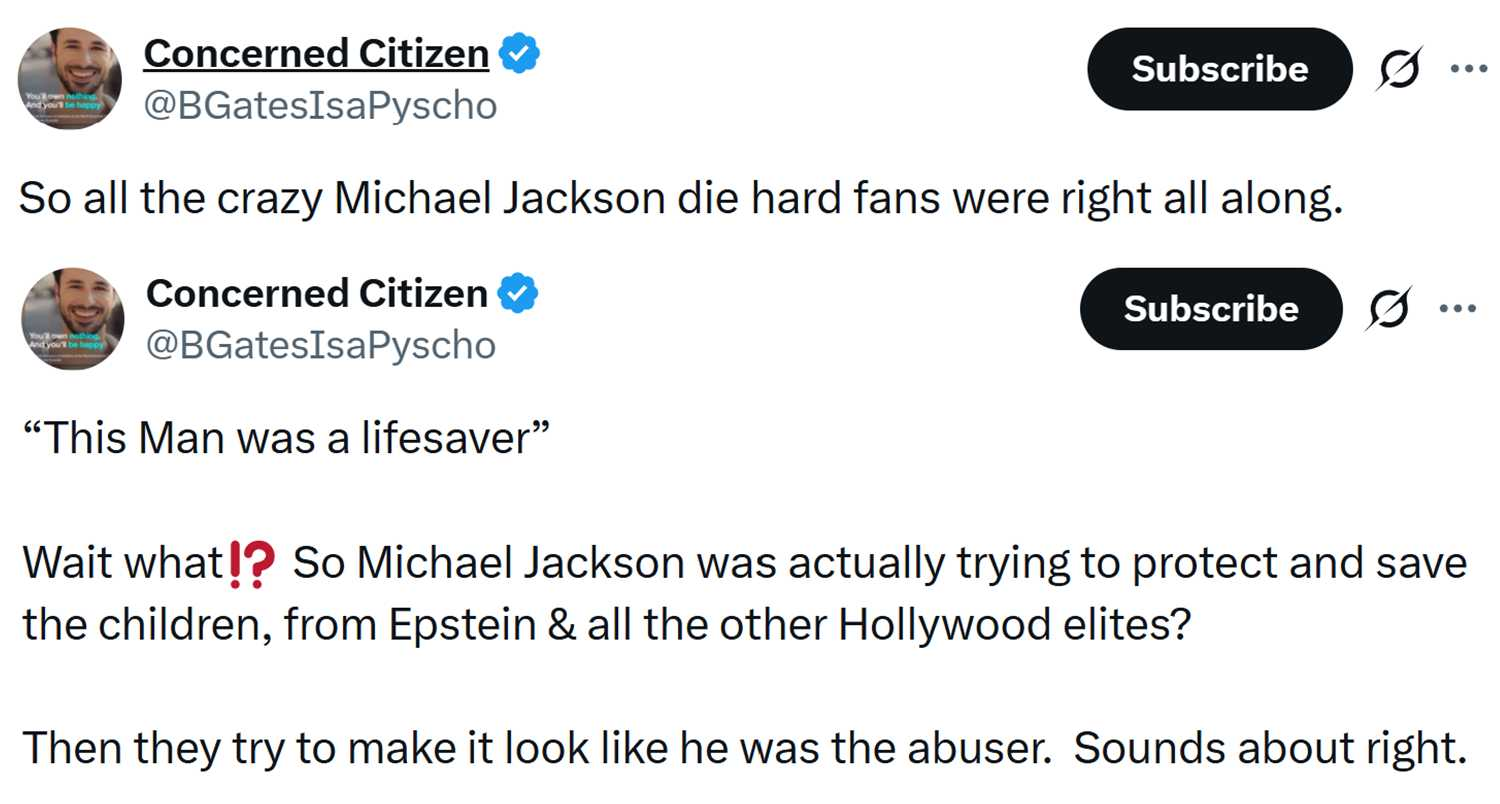Click the red exclamation question mark emoji
The image size is (1500, 804).
251,564
